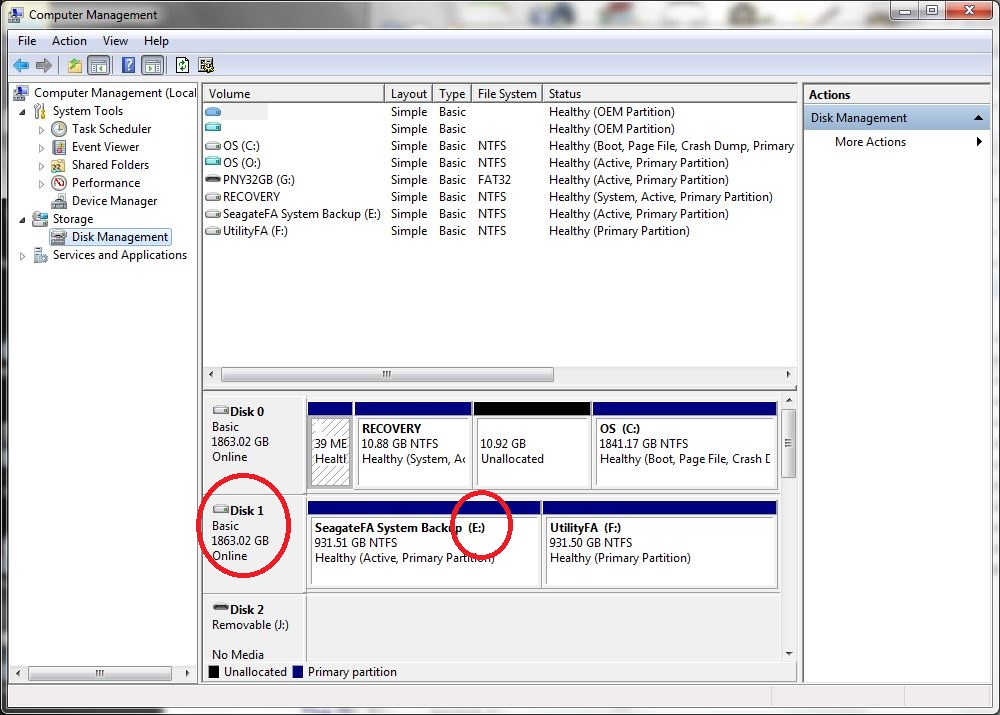The width and height of the screenshot is (1000, 715).
Task: Expand the Performance node arrow
Action: [x=41, y=184]
